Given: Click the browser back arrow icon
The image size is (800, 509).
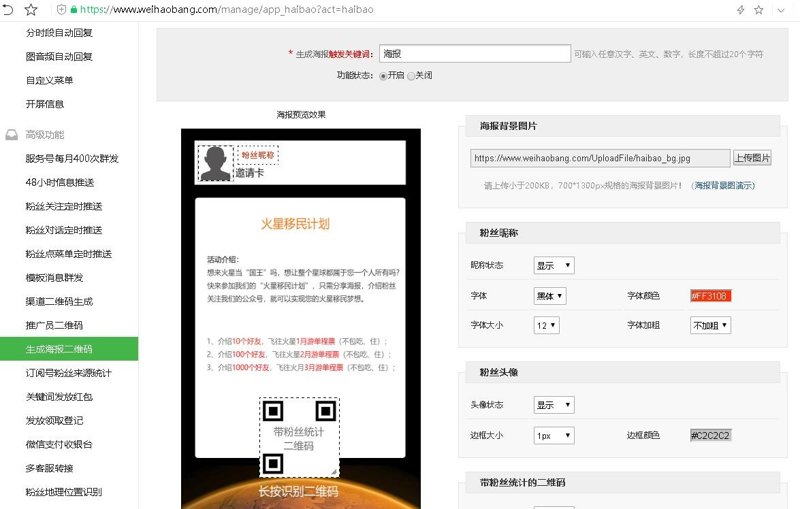Looking at the screenshot, I should pos(8,9).
